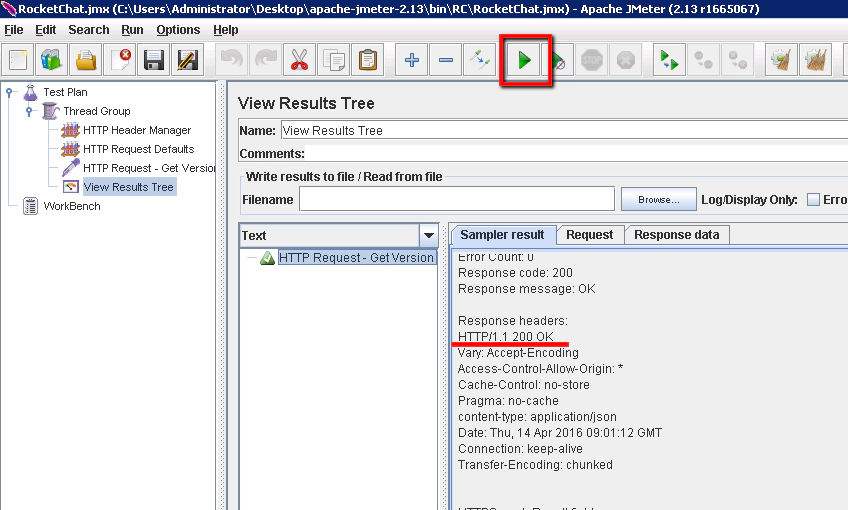The width and height of the screenshot is (848, 510).
Task: Cut selection with the scissors icon
Action: point(299,59)
